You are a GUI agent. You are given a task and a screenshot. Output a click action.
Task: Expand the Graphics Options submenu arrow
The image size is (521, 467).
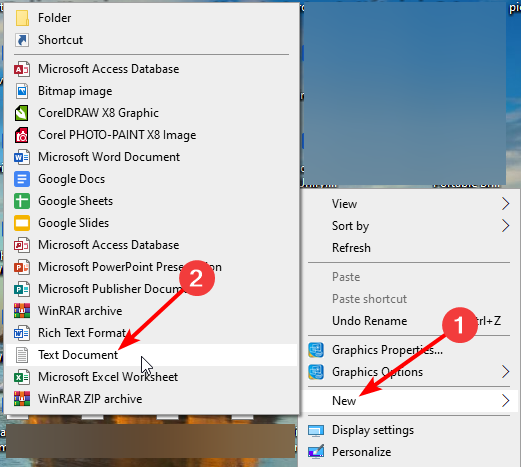click(x=505, y=372)
